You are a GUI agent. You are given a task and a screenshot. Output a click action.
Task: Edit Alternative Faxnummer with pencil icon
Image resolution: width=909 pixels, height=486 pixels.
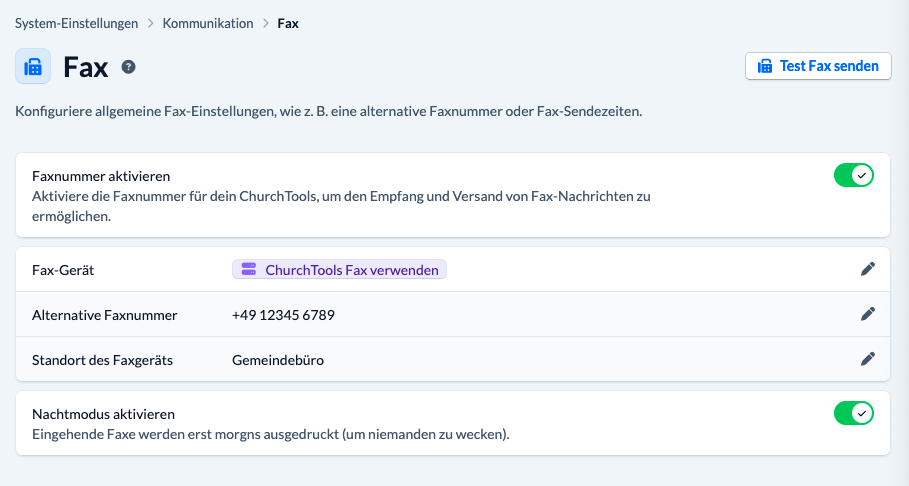867,314
